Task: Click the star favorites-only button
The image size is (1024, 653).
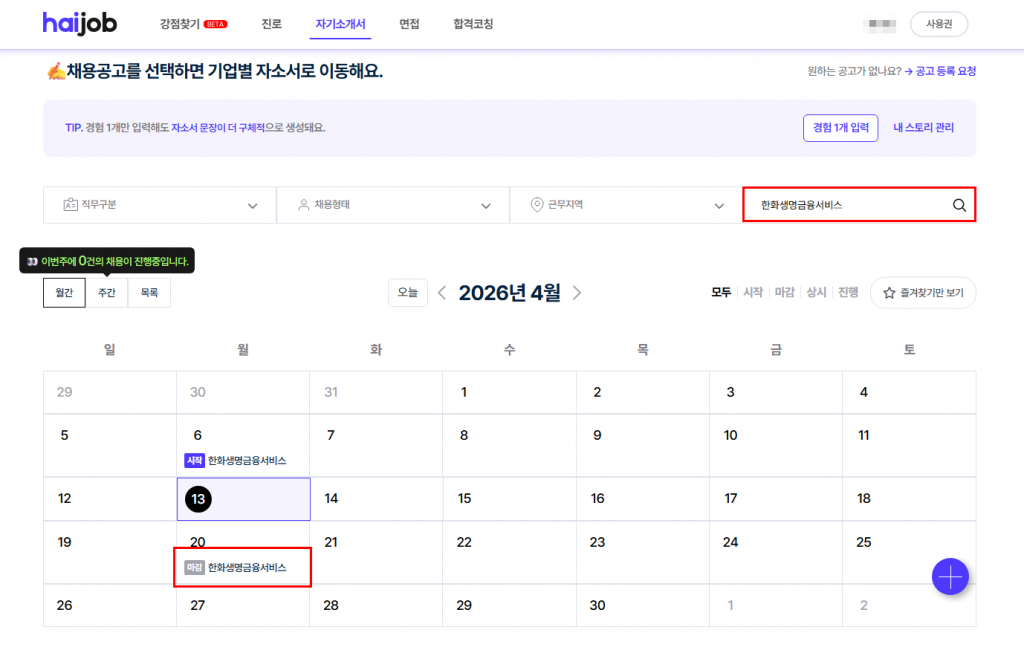Action: pyautogui.click(x=922, y=293)
